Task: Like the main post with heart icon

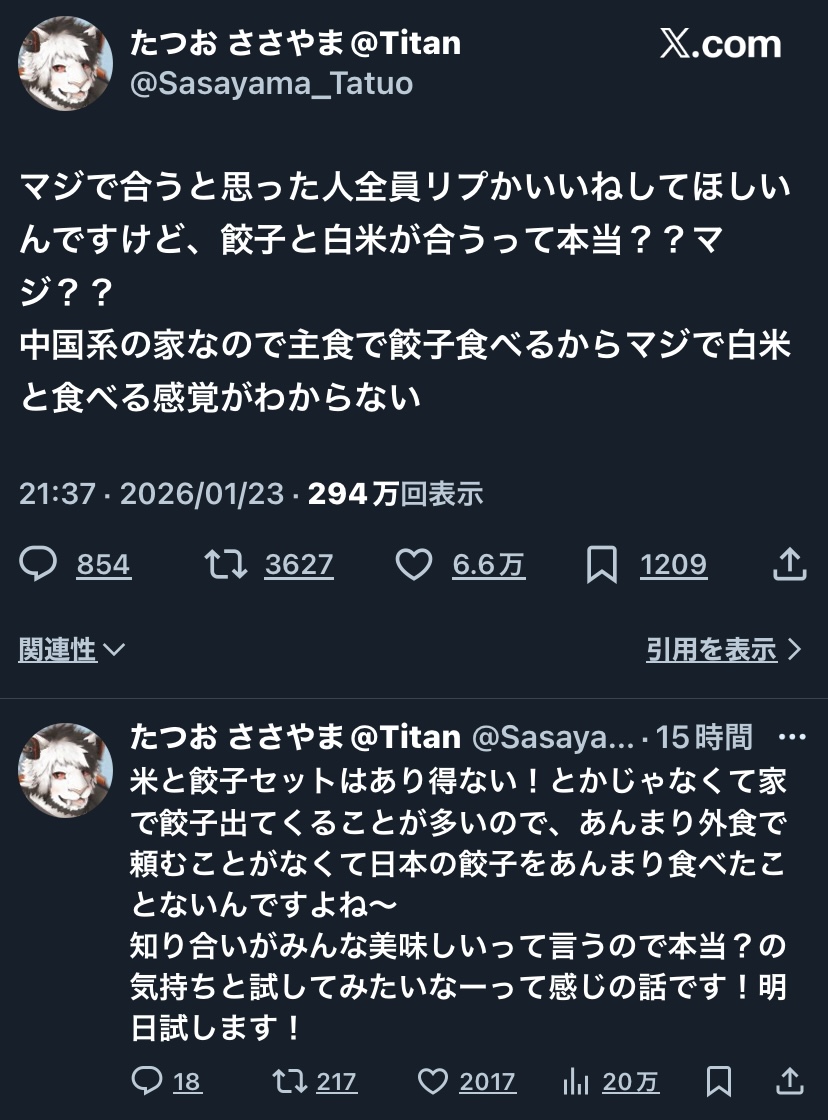Action: click(413, 565)
